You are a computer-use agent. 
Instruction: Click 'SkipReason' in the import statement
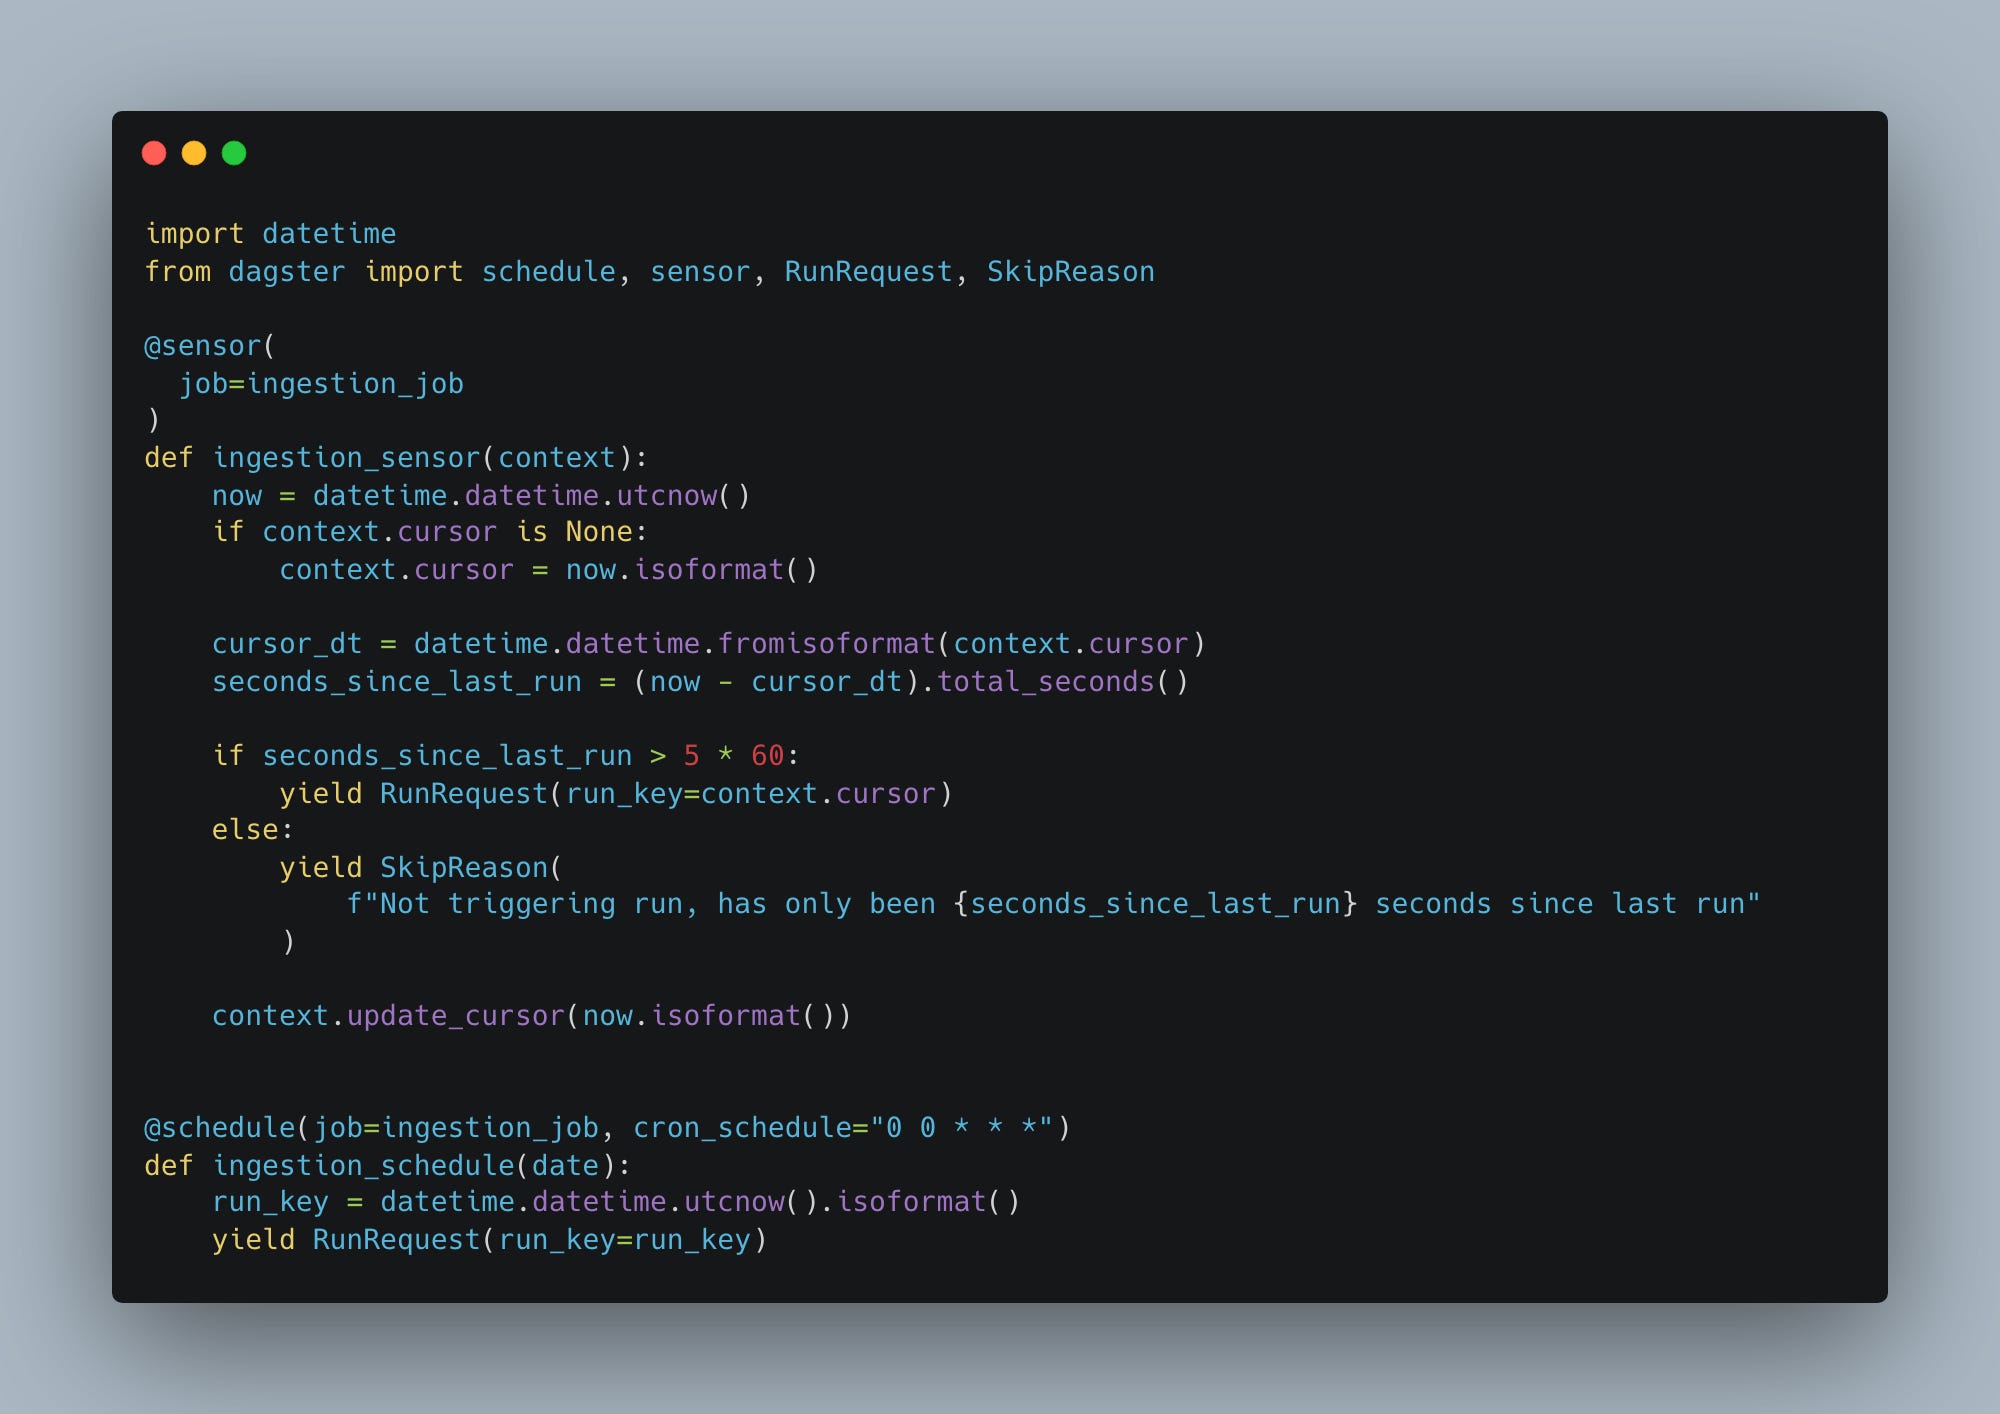[x=1071, y=272]
